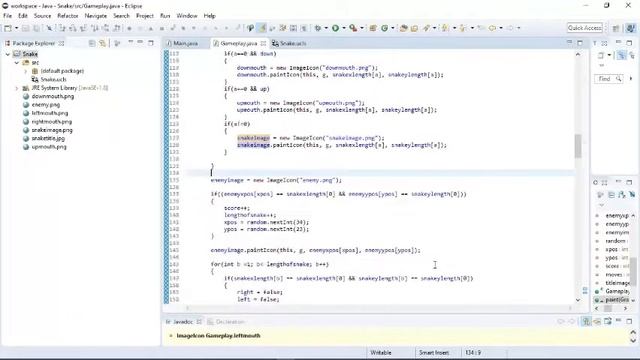Expand the JRE System Library node
Viewport: 640px width, 360px height.
point(17,88)
